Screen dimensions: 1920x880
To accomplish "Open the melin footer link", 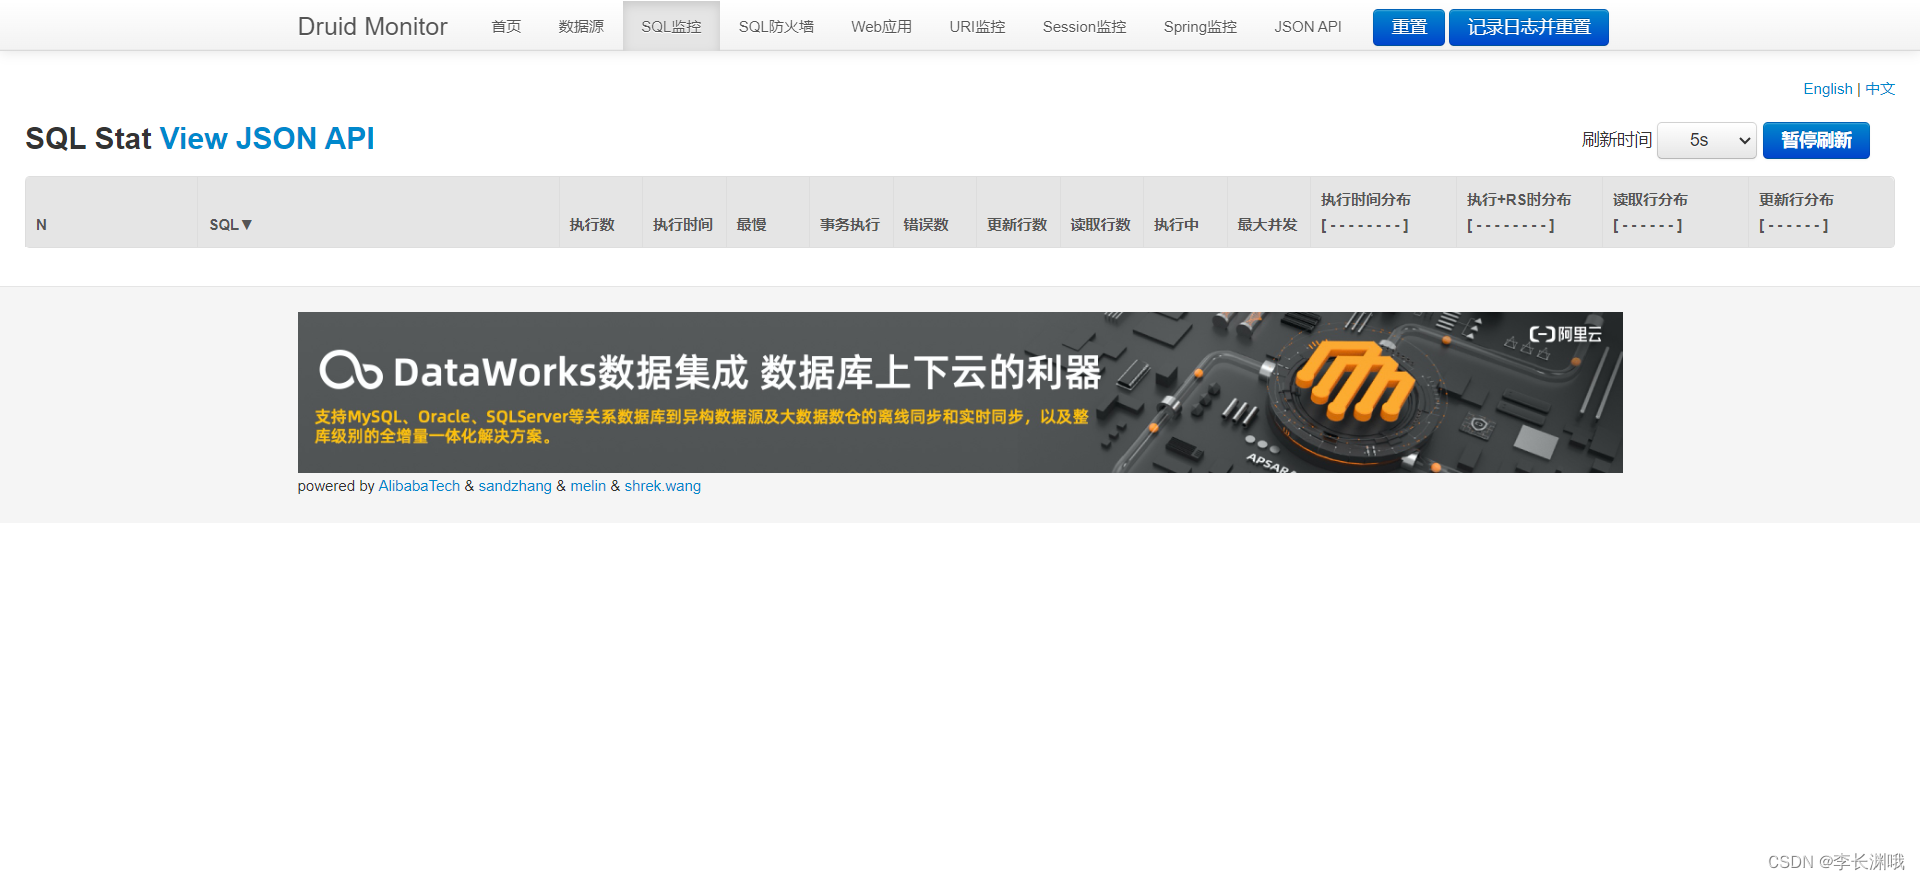I will (588, 486).
